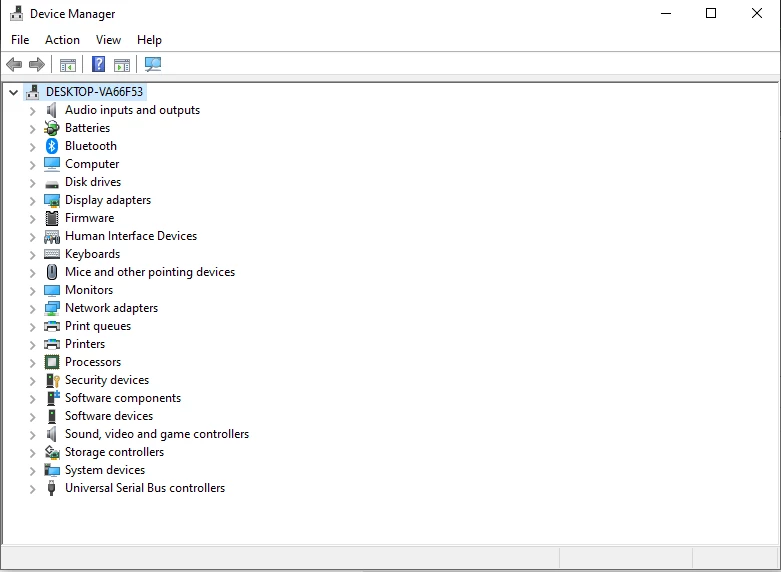Click the Human Interface Devices icon
The image size is (781, 572).
(x=52, y=236)
